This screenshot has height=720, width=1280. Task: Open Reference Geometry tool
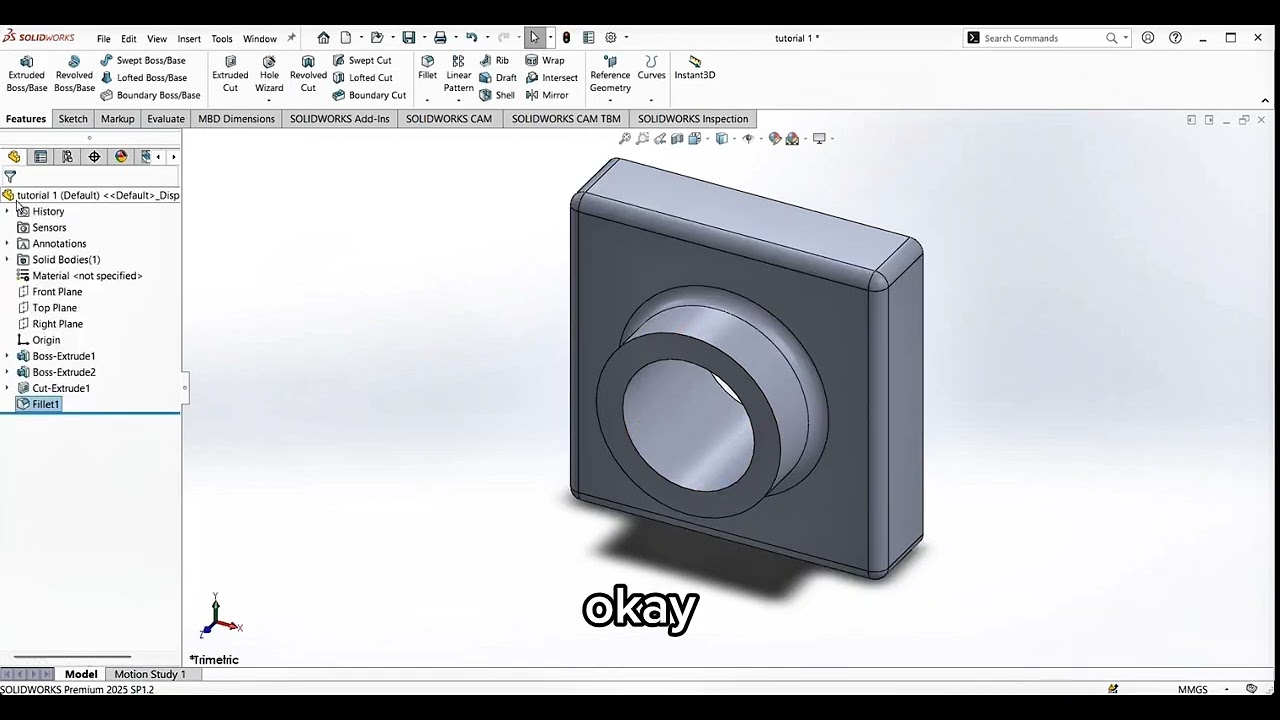[x=610, y=75]
